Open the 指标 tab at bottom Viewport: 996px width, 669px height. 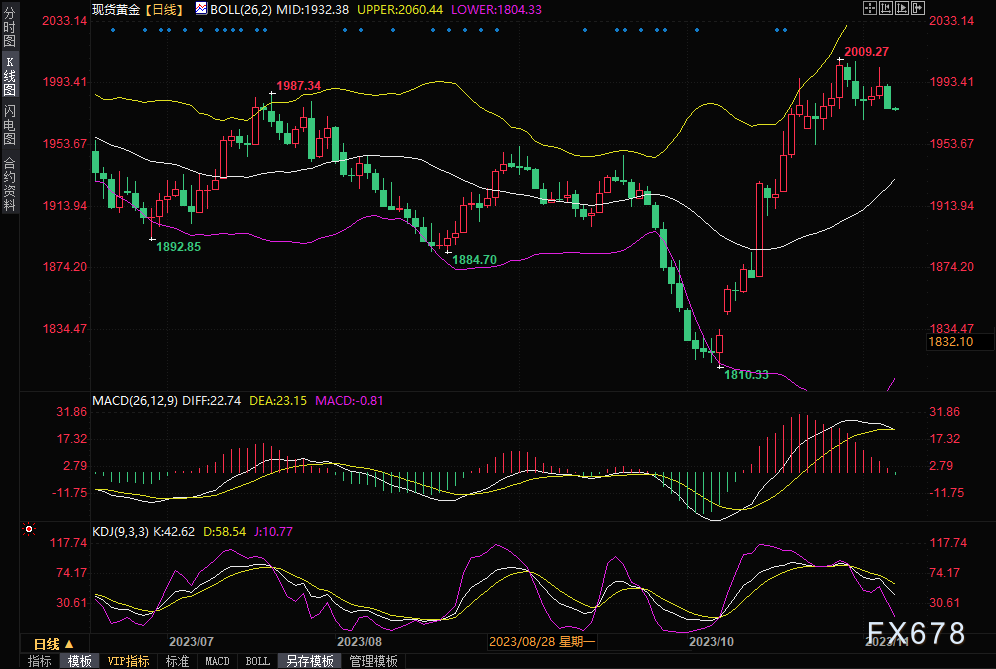pyautogui.click(x=40, y=661)
